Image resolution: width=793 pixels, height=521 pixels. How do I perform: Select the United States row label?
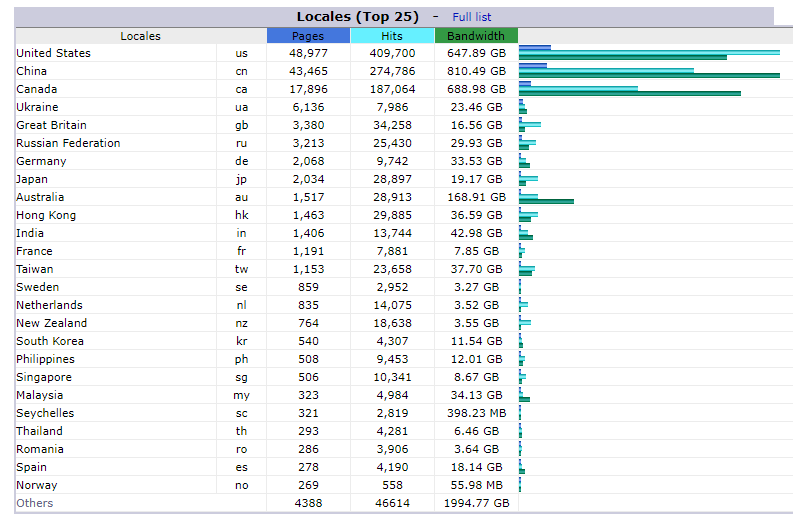click(53, 54)
